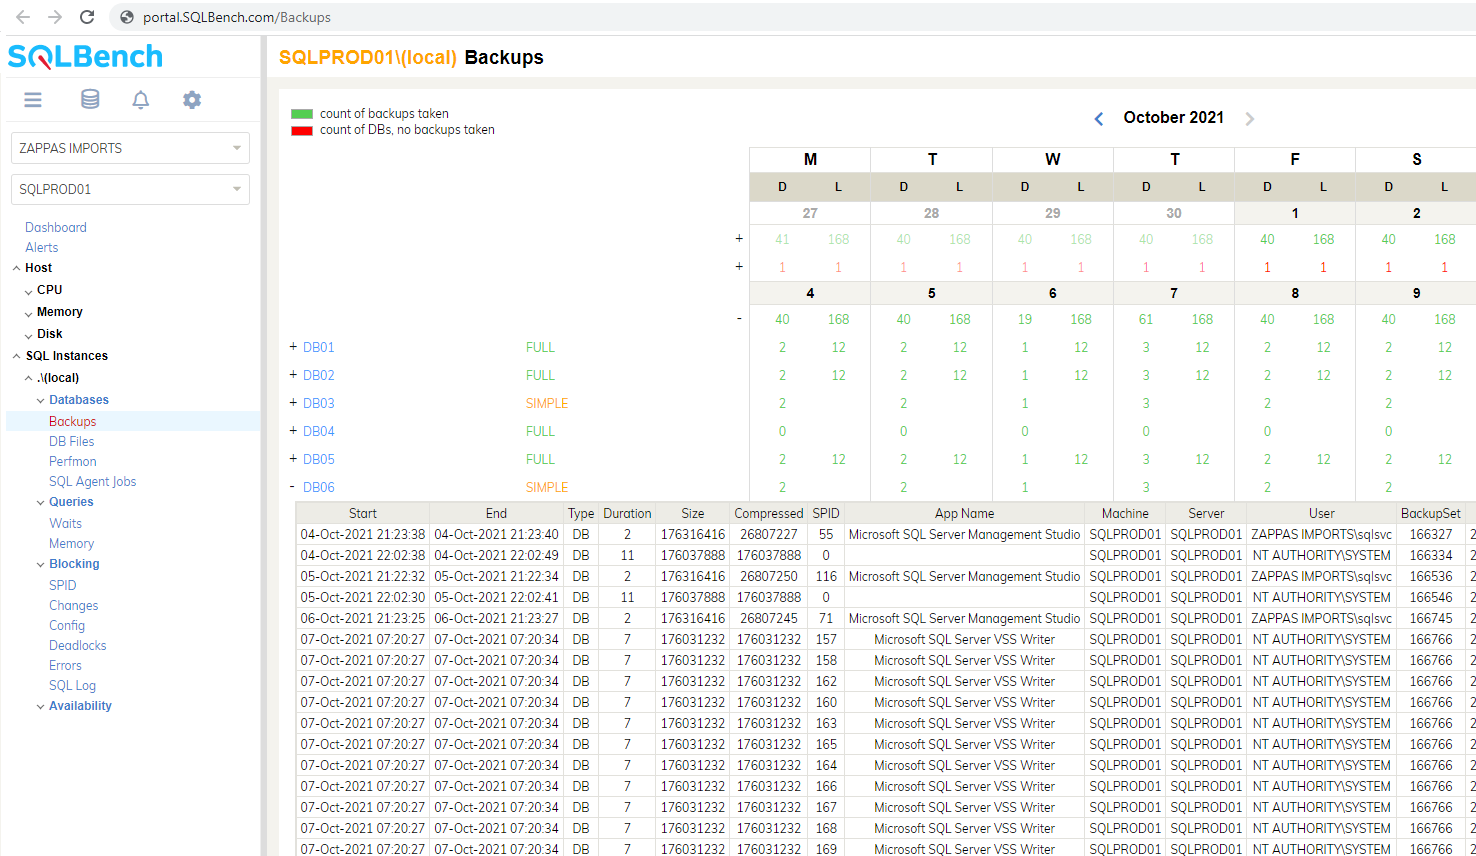The width and height of the screenshot is (1476, 856).
Task: Sort table by BackupSet header
Action: pyautogui.click(x=1431, y=513)
